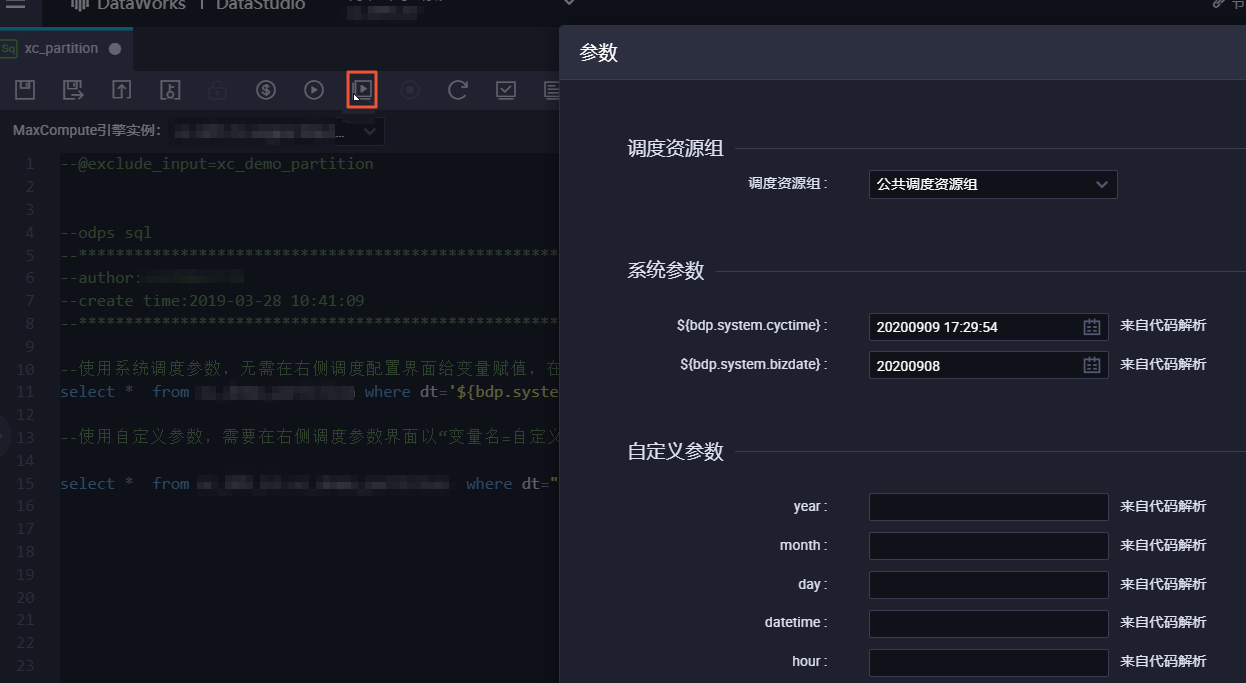This screenshot has width=1246, height=683.
Task: Click the checkmark screen icon in toolbar
Action: [506, 90]
